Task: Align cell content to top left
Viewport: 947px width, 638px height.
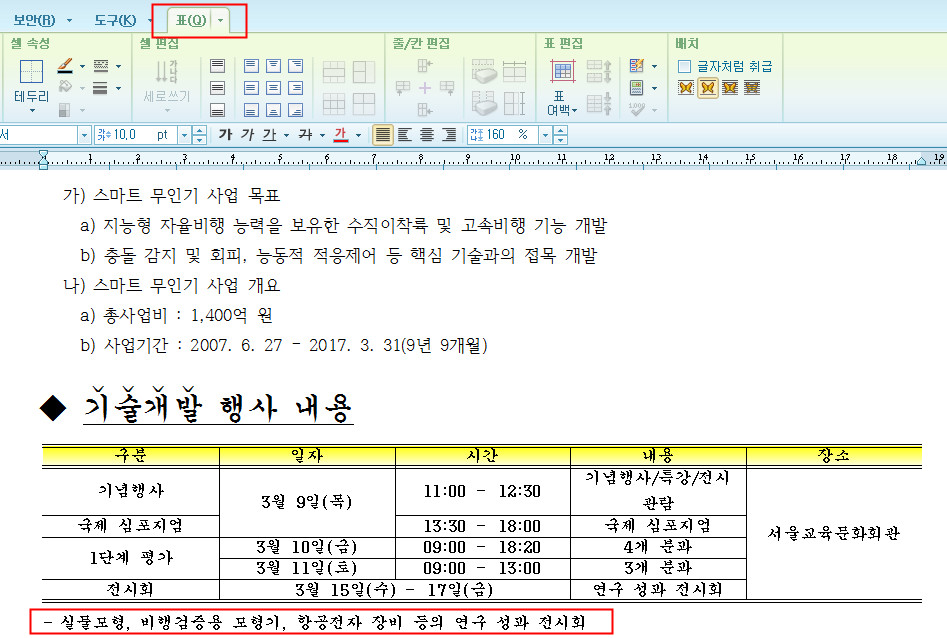Action: pyautogui.click(x=251, y=66)
